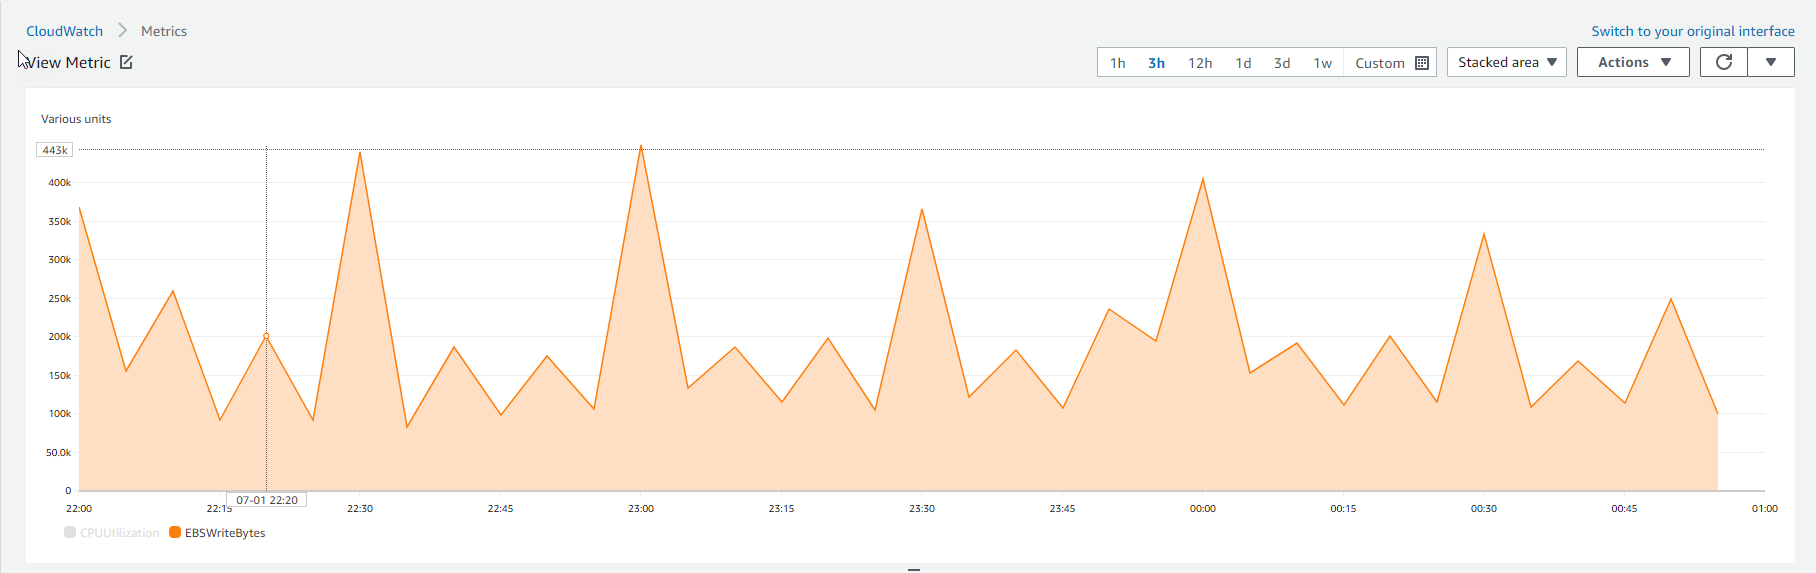Open the Metrics breadcrumb
1816x573 pixels.
point(164,31)
